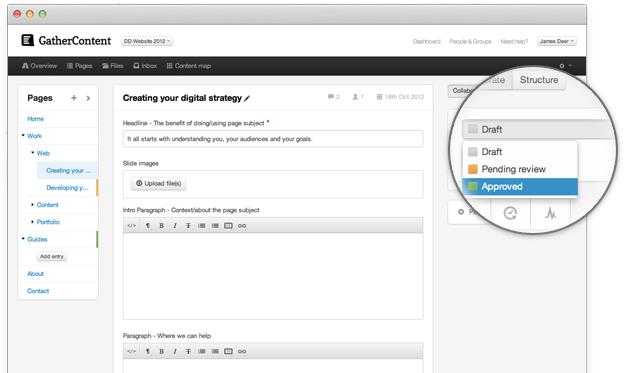Insert a table in 'Where we can help' toolbar
624x373 pixels.
(x=228, y=352)
